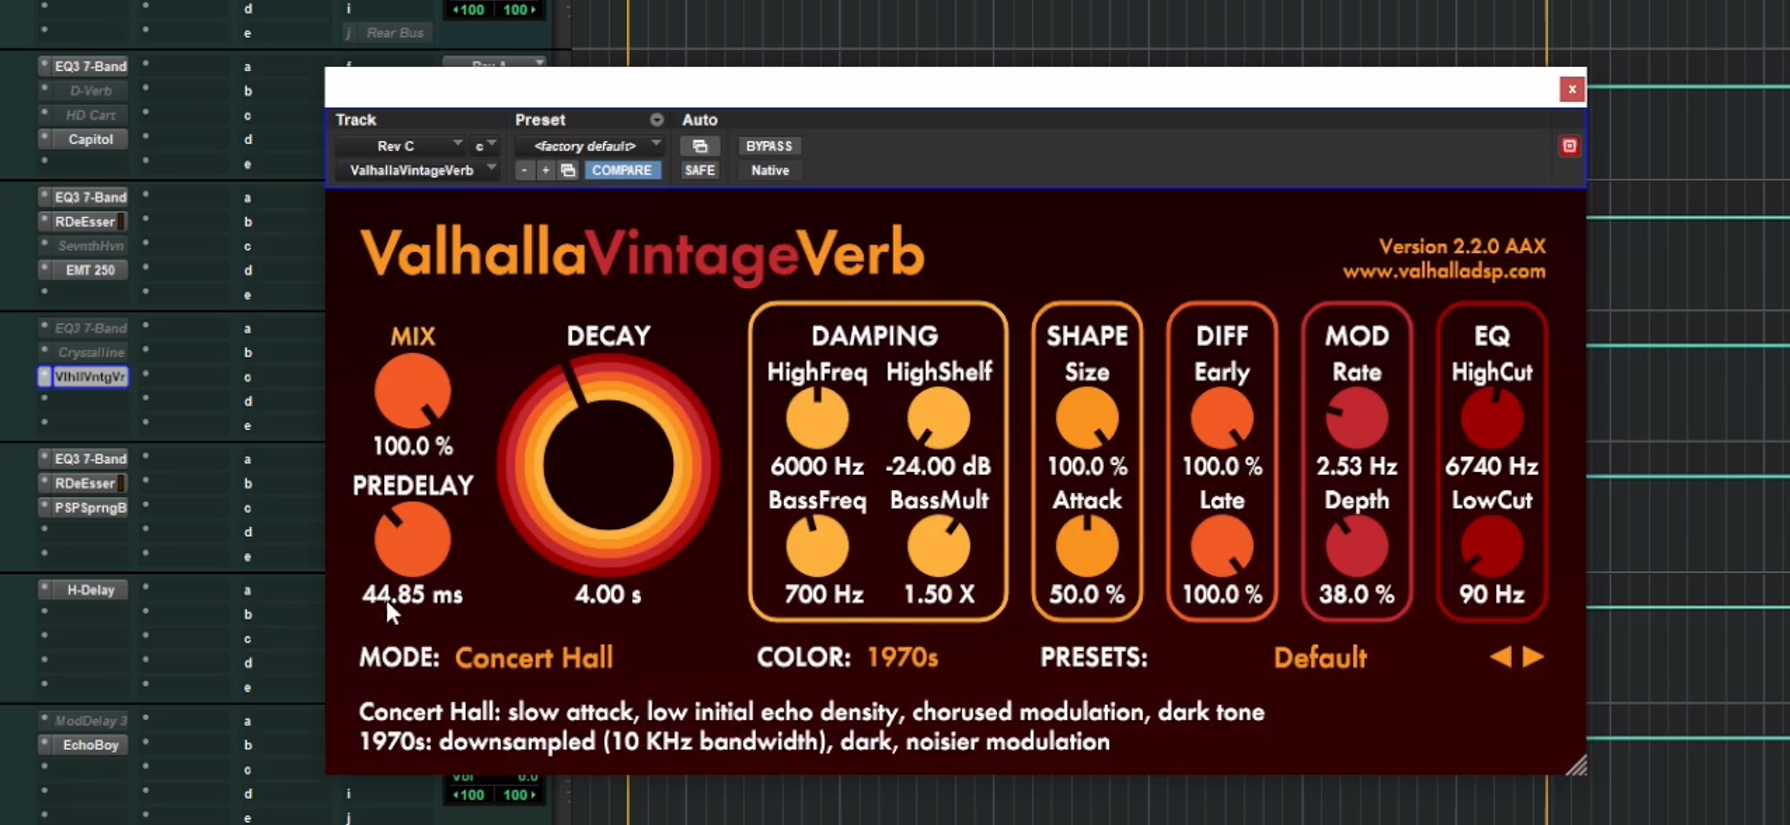Open the EMT 250 insert plugin
1790x825 pixels.
tap(90, 270)
